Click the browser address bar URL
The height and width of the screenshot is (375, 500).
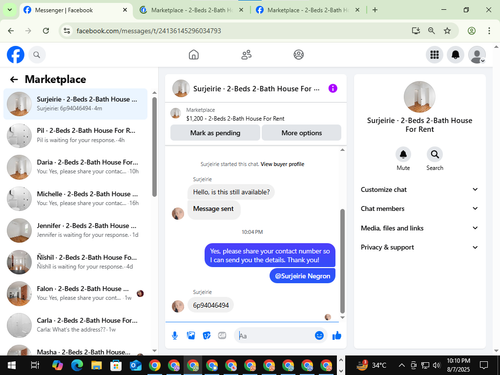tap(149, 31)
